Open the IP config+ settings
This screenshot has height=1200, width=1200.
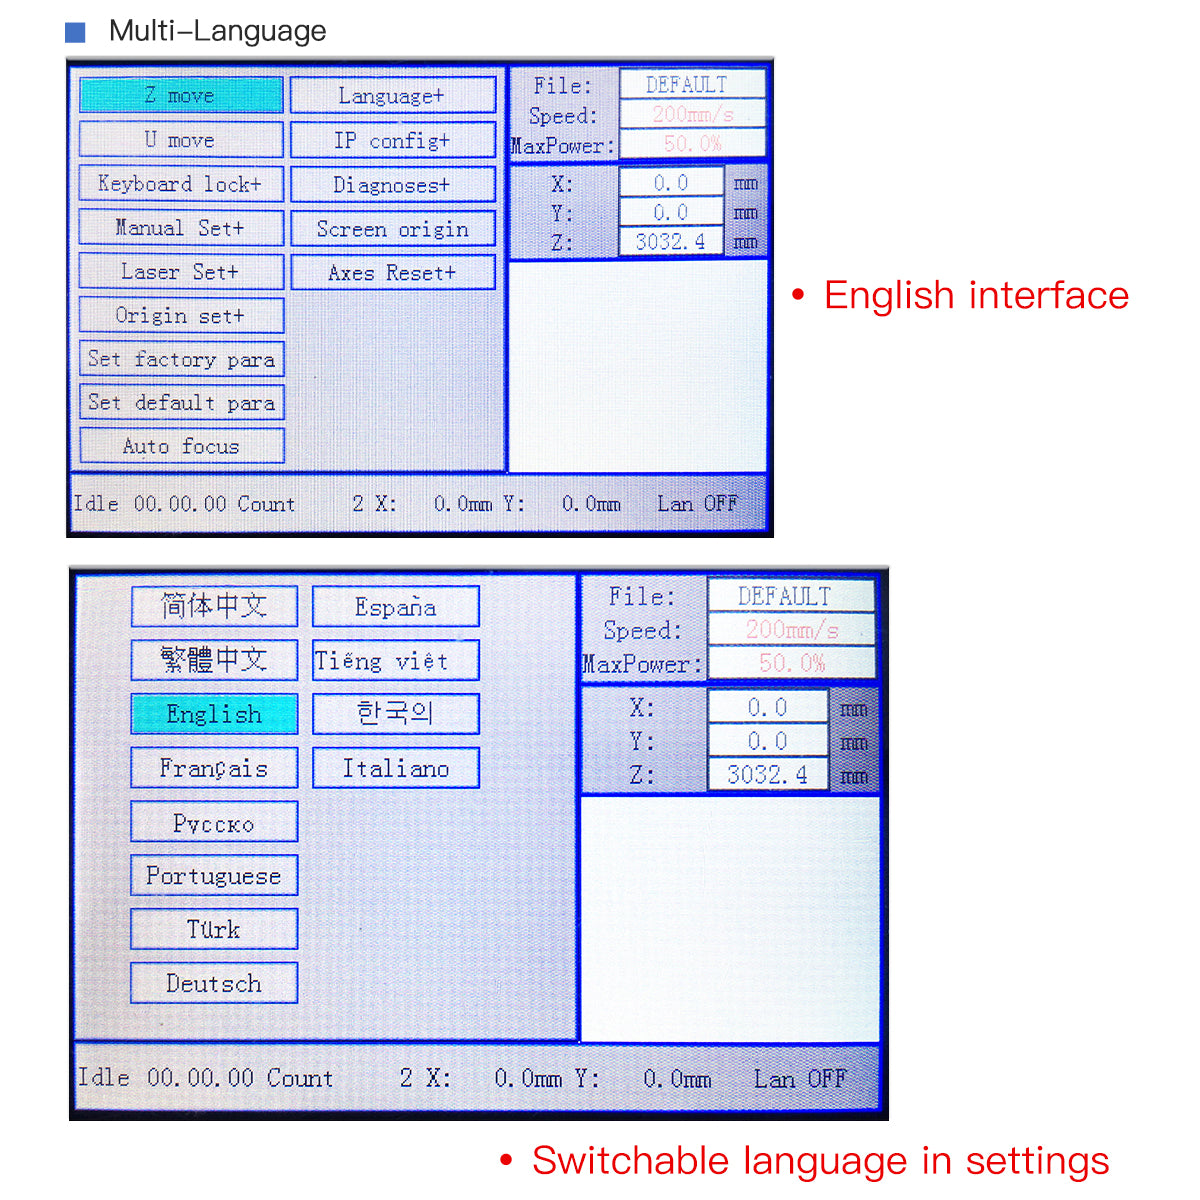click(x=392, y=140)
